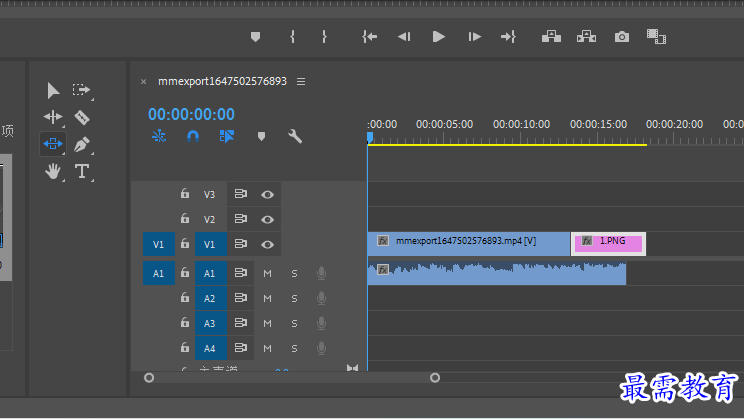Enable voice-over record on A4
This screenshot has height=419, width=744.
pos(321,348)
